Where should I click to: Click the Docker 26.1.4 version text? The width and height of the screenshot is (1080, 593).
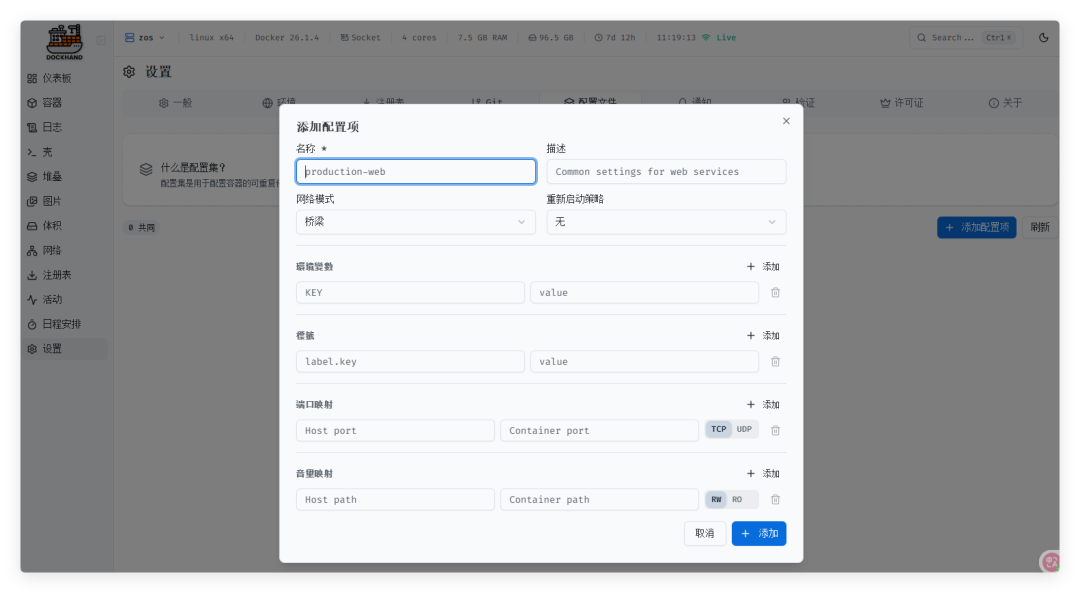[x=287, y=38]
